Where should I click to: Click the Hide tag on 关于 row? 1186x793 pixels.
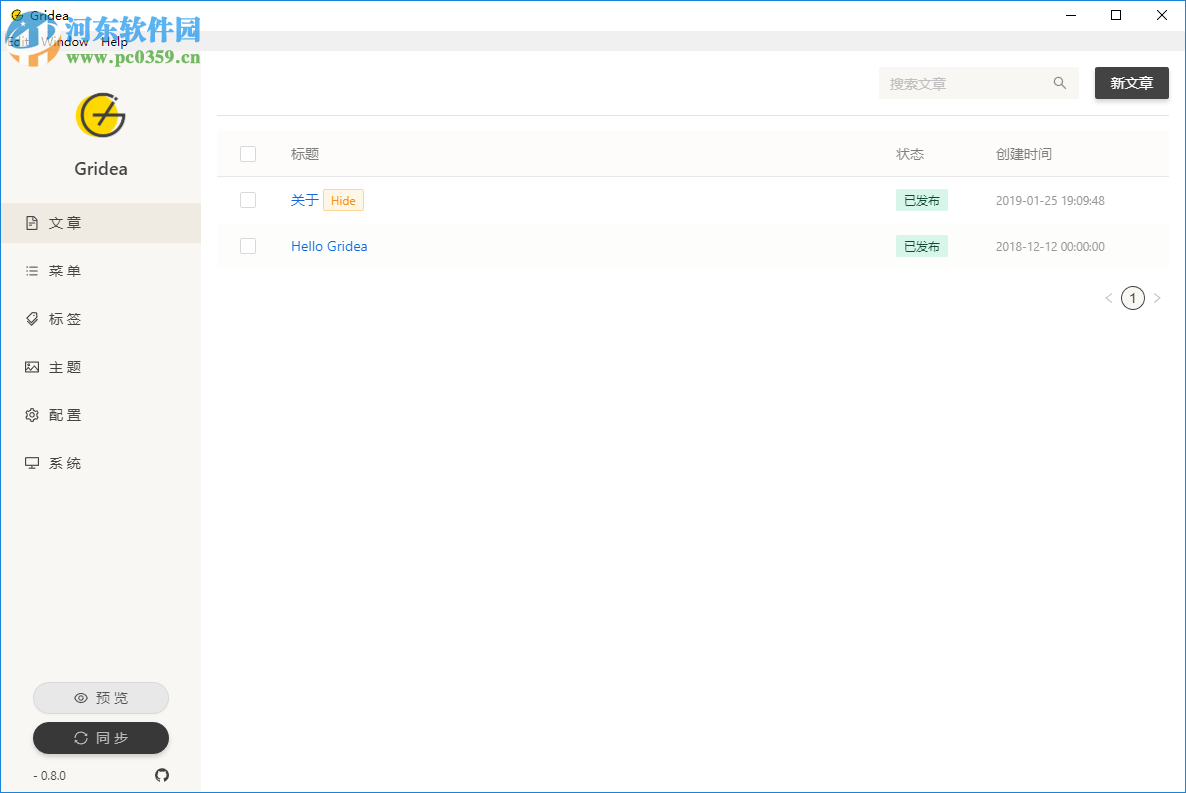[x=343, y=200]
